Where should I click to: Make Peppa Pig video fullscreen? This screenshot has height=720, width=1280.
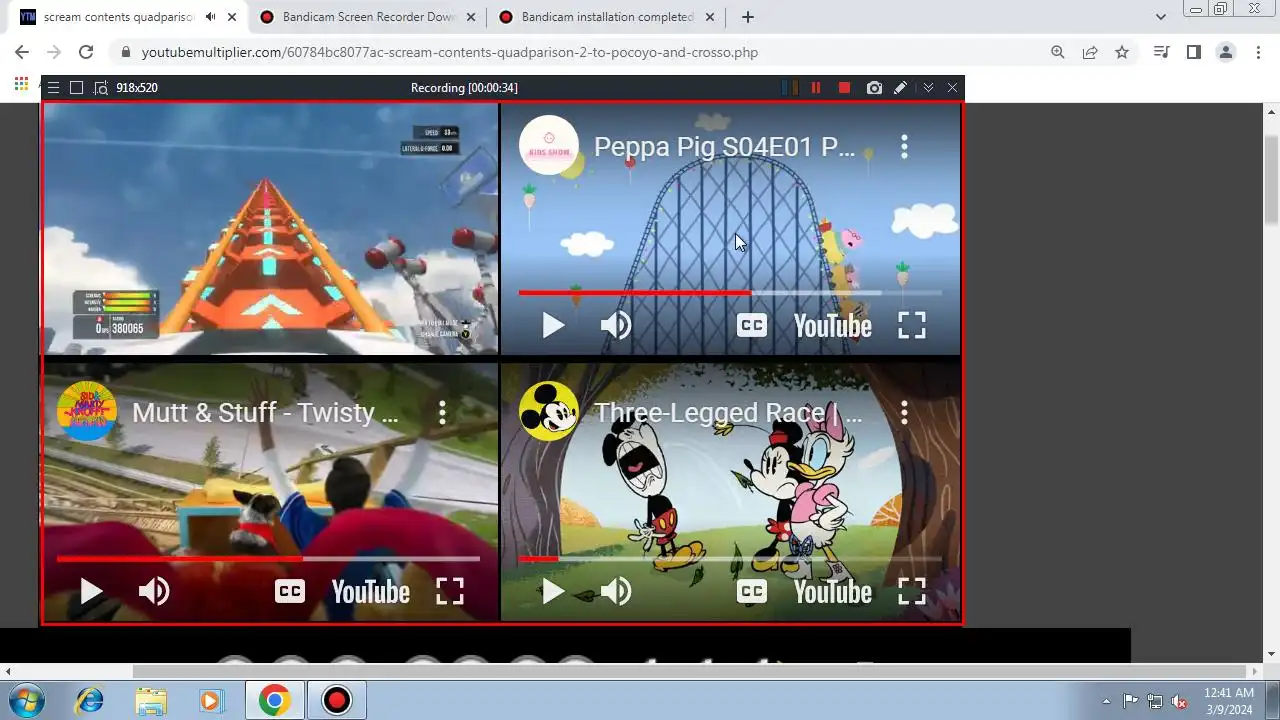pos(912,325)
